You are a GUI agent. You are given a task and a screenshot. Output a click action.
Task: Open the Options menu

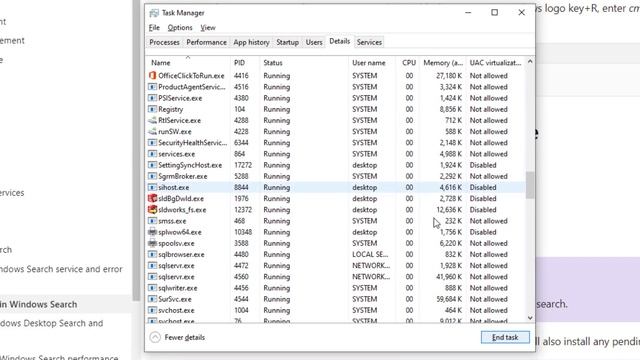click(180, 28)
